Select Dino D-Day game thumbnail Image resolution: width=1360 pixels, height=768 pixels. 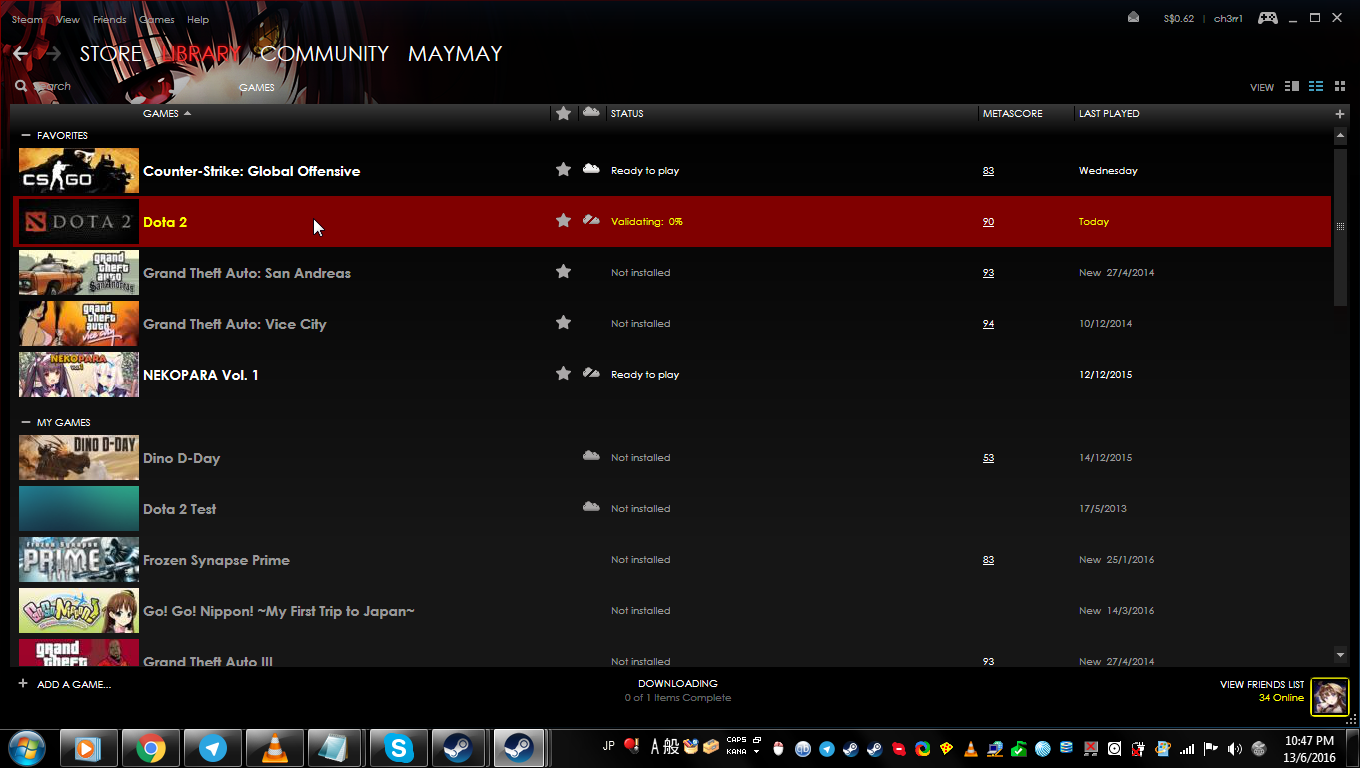tap(79, 458)
